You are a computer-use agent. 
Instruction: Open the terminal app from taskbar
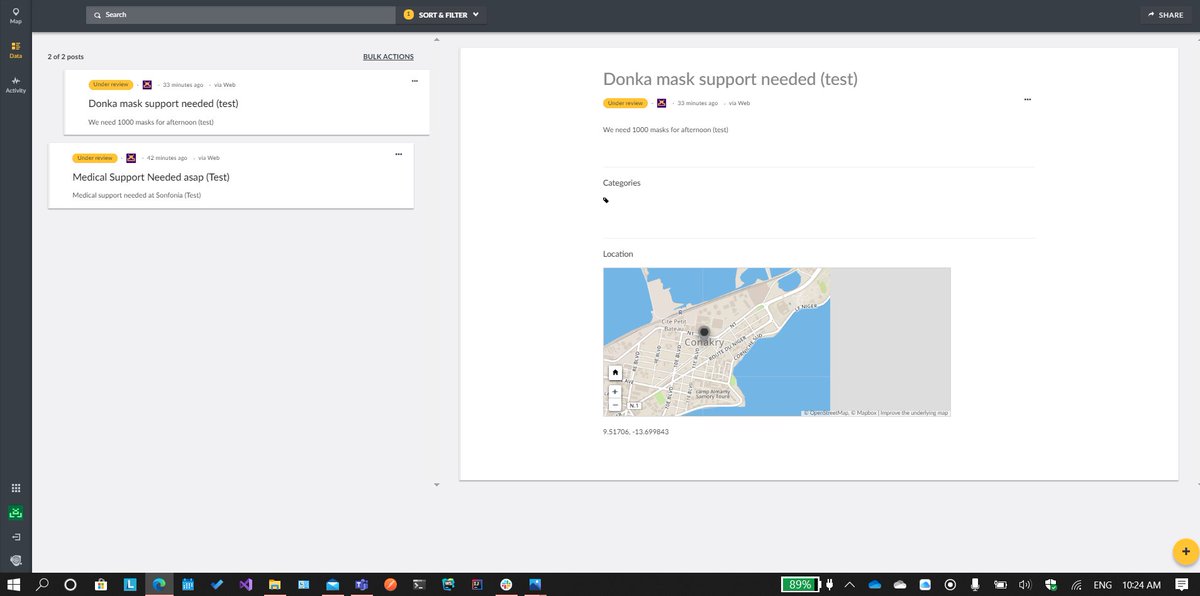pyautogui.click(x=420, y=584)
